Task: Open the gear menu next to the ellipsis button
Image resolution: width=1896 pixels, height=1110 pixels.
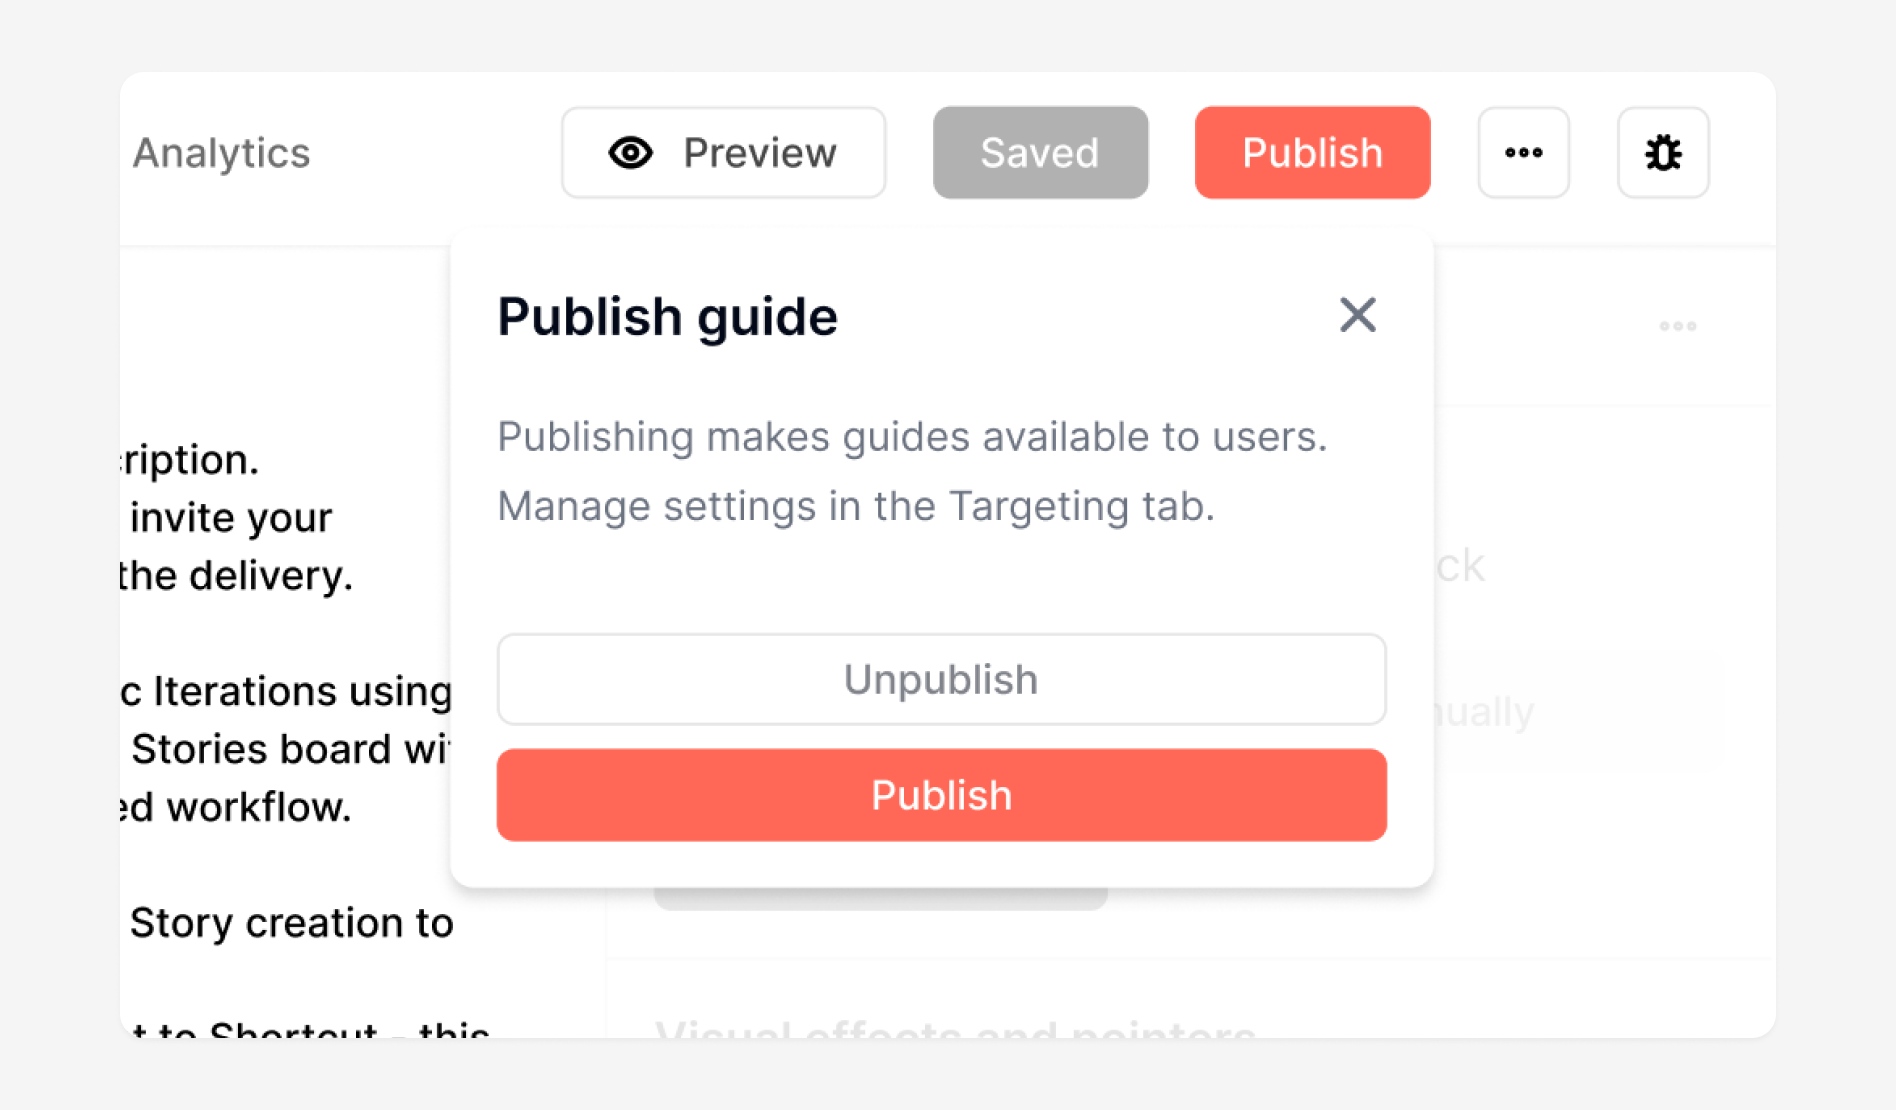Action: pyautogui.click(x=1663, y=153)
